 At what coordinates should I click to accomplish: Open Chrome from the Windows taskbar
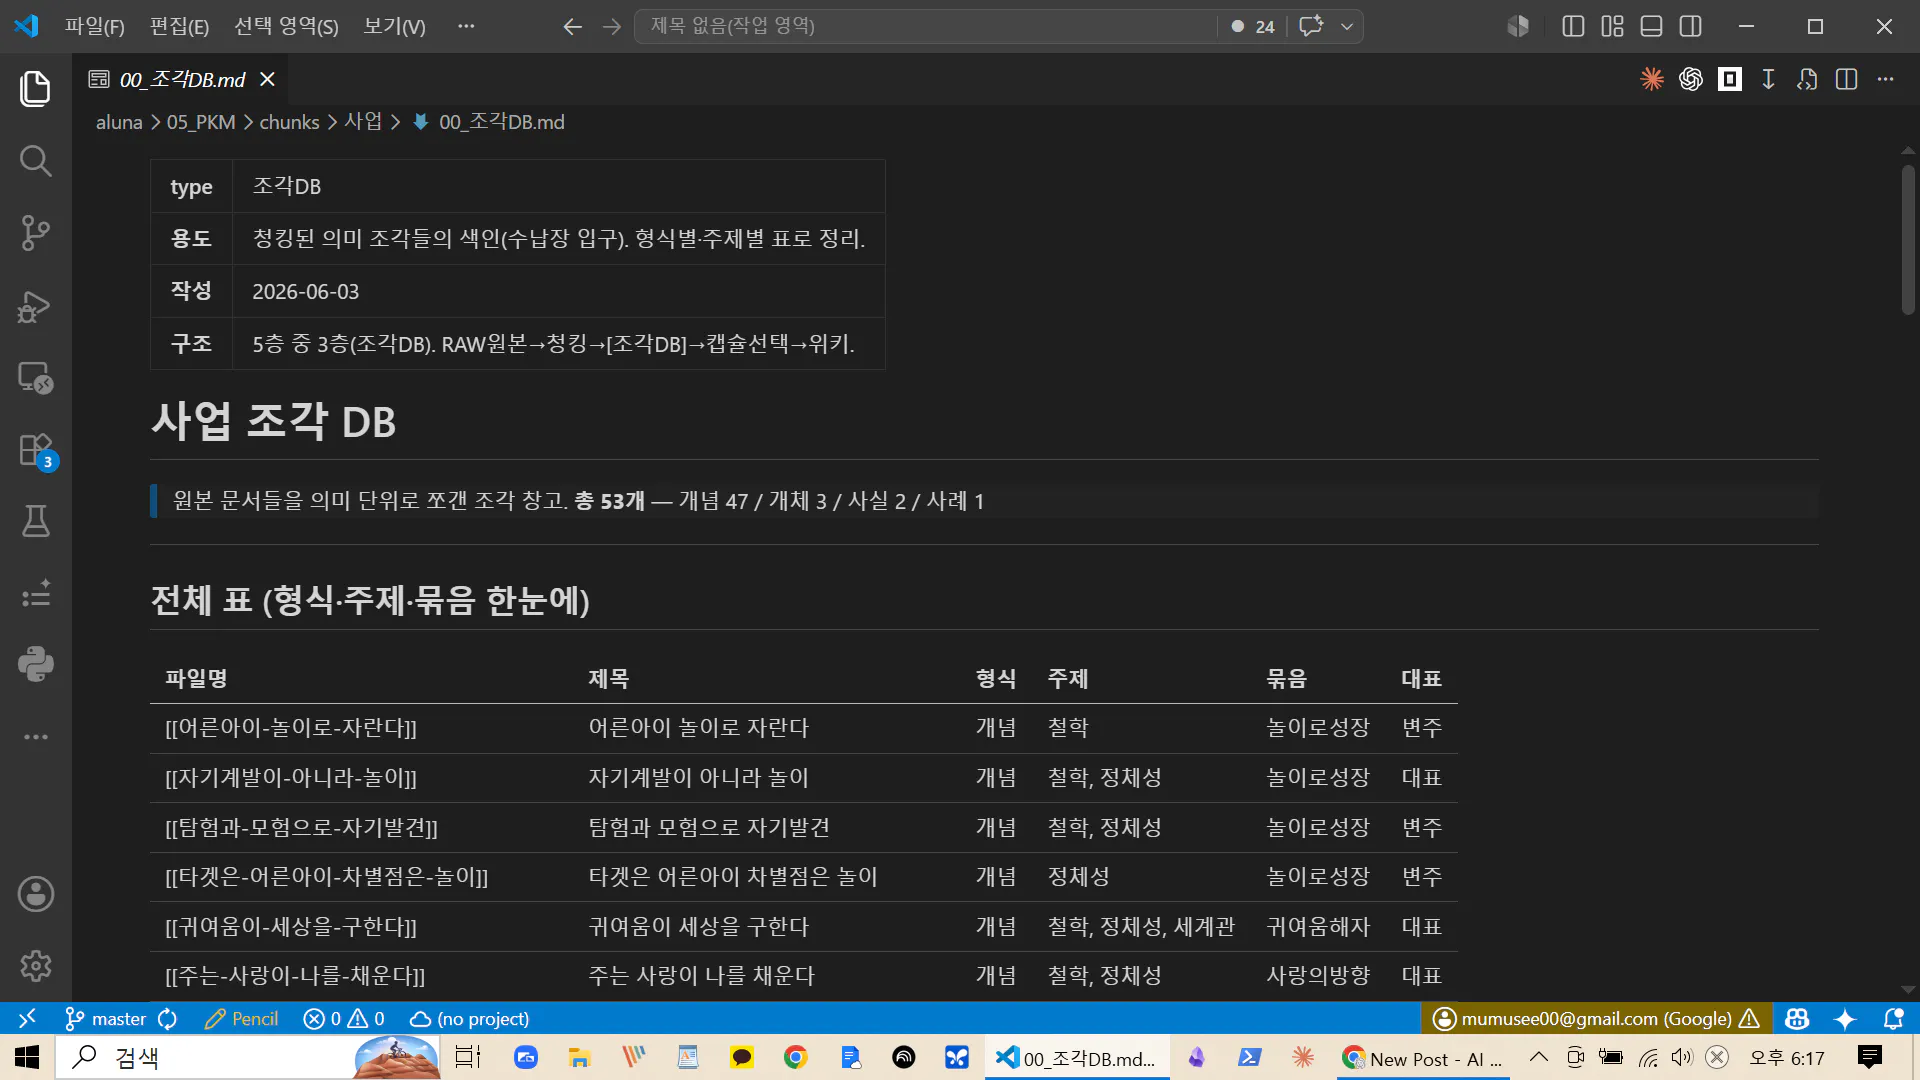pos(796,1057)
